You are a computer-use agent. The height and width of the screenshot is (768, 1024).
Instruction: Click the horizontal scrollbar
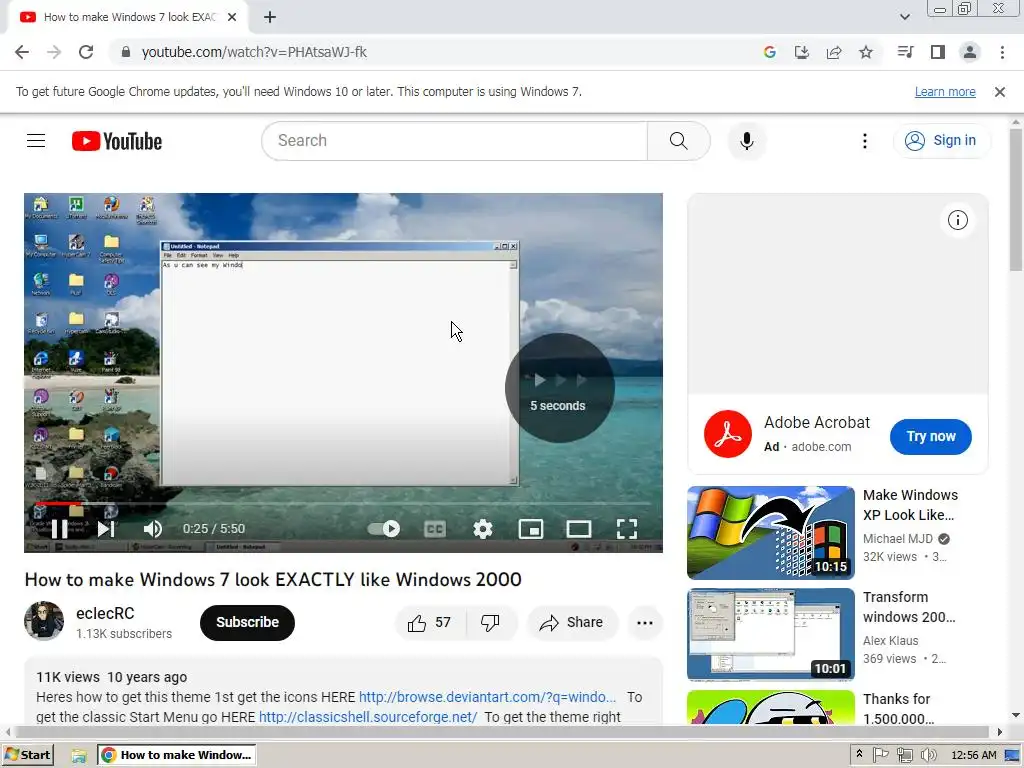504,732
